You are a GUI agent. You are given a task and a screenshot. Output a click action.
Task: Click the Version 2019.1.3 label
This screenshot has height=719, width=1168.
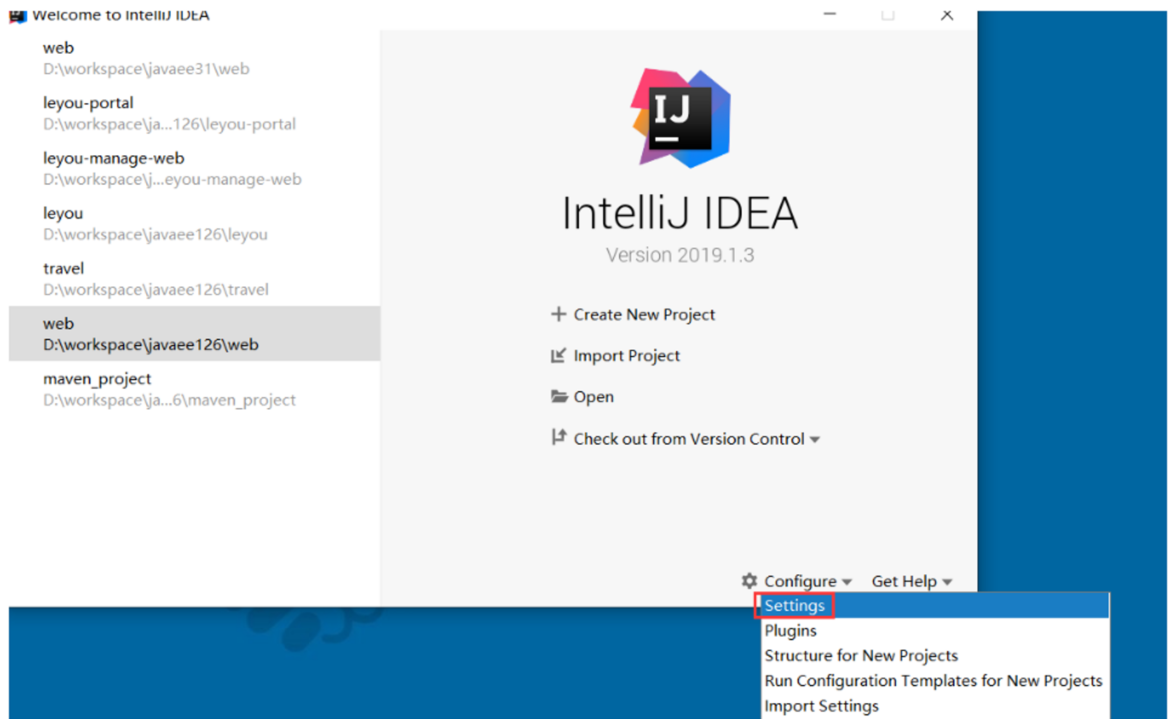(680, 255)
